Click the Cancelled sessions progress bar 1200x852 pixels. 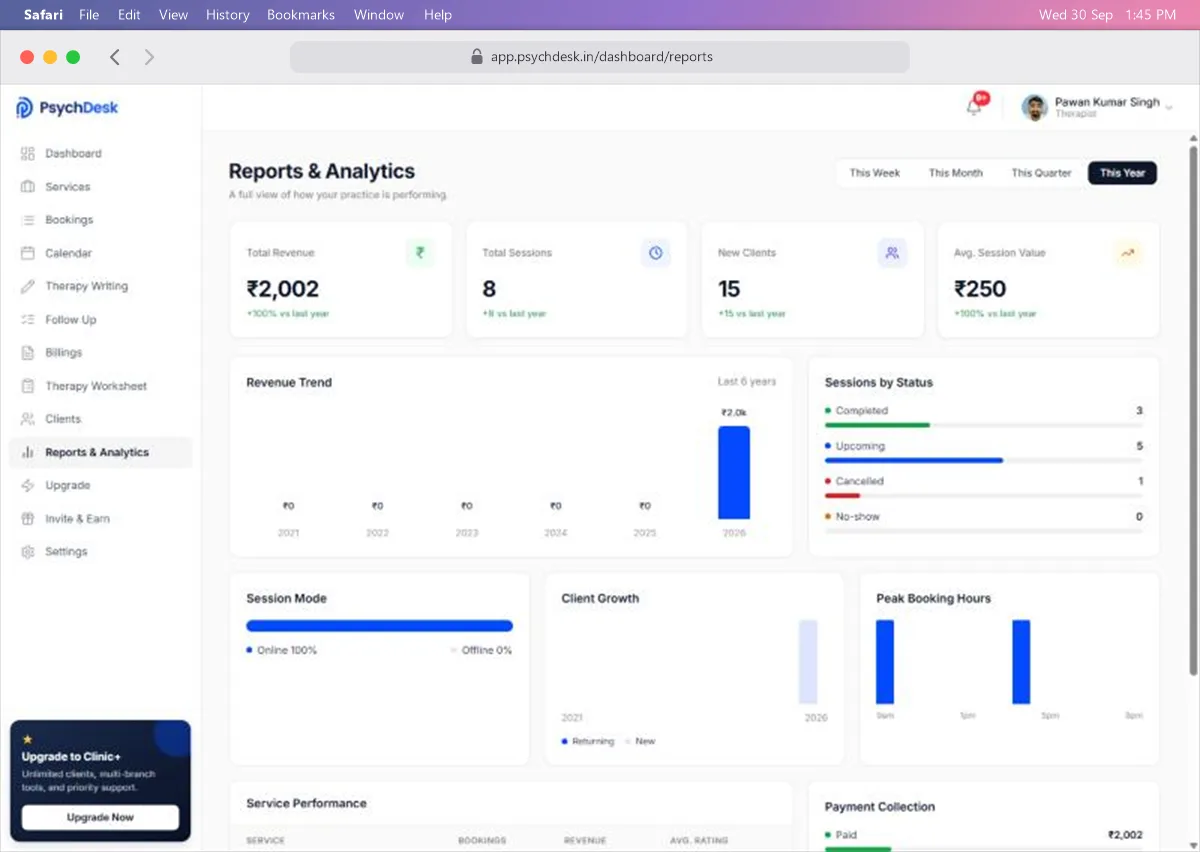point(984,495)
